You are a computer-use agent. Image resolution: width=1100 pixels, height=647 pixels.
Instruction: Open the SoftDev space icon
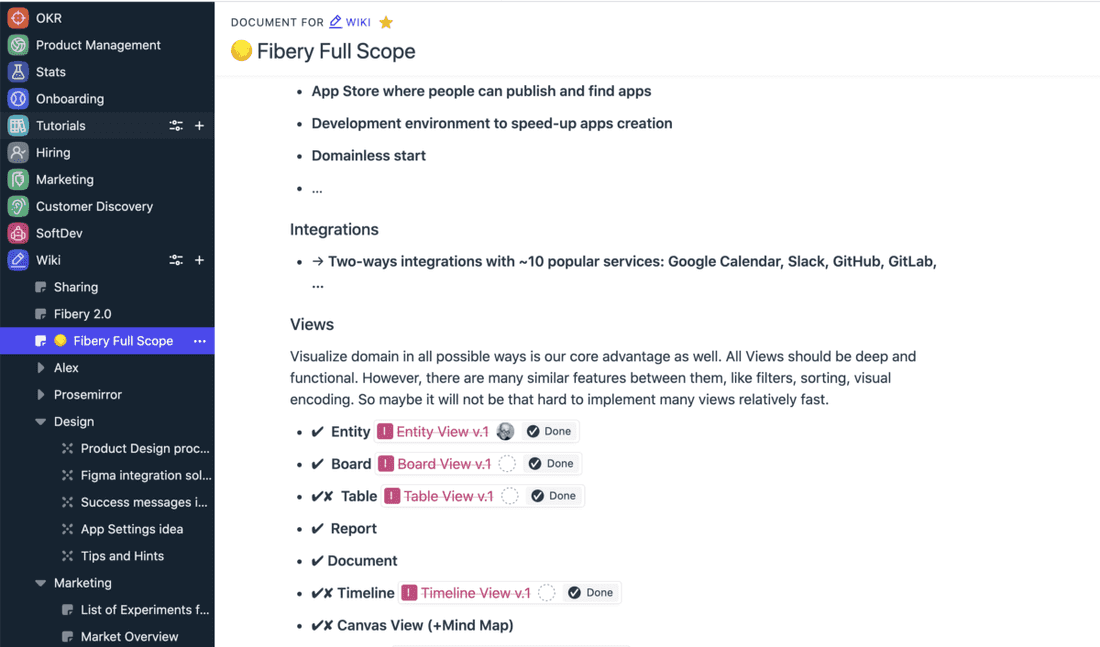pyautogui.click(x=16, y=232)
